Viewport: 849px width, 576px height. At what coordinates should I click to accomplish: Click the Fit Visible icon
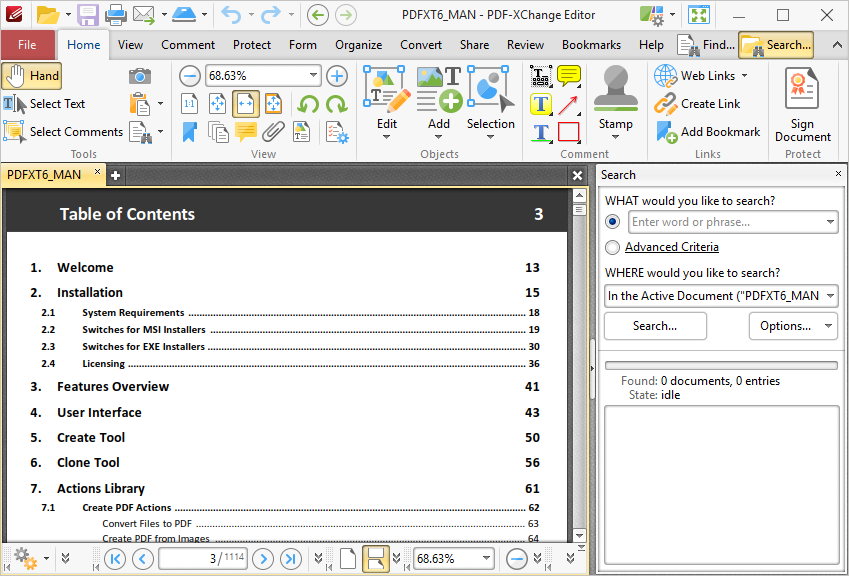(x=273, y=104)
